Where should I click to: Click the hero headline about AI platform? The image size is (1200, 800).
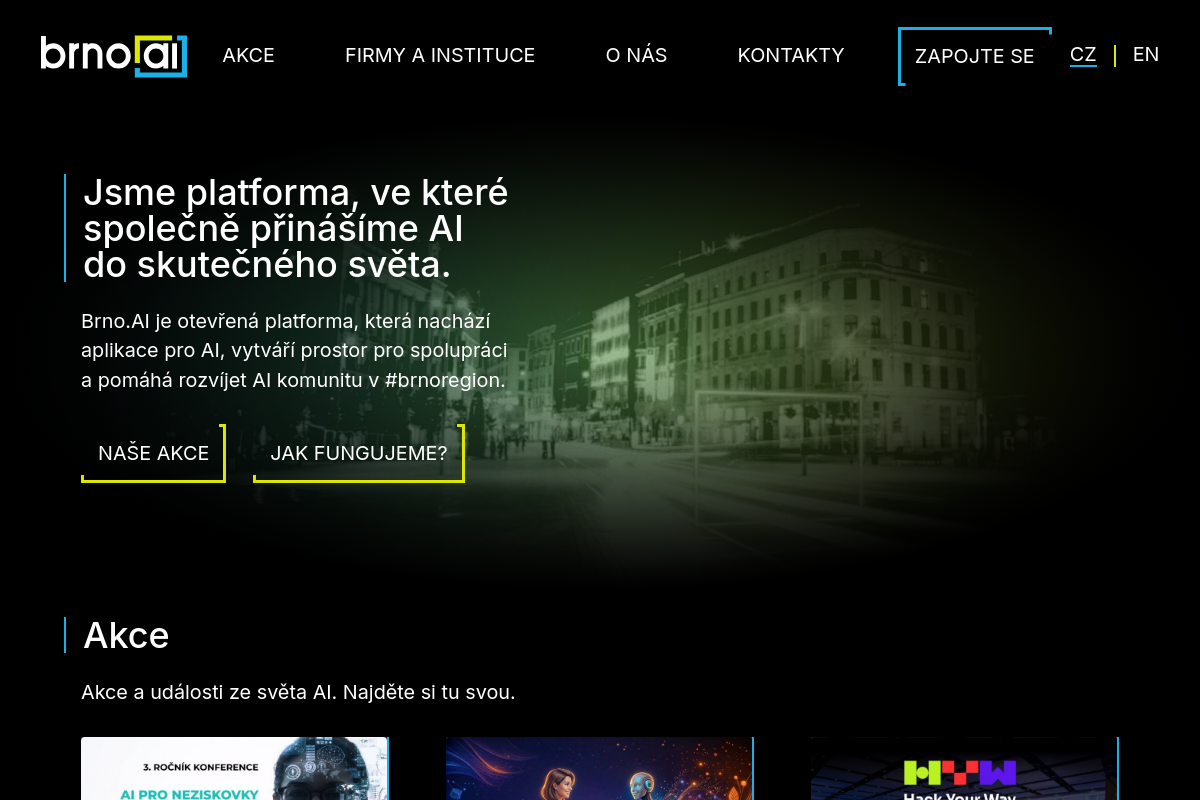point(296,228)
